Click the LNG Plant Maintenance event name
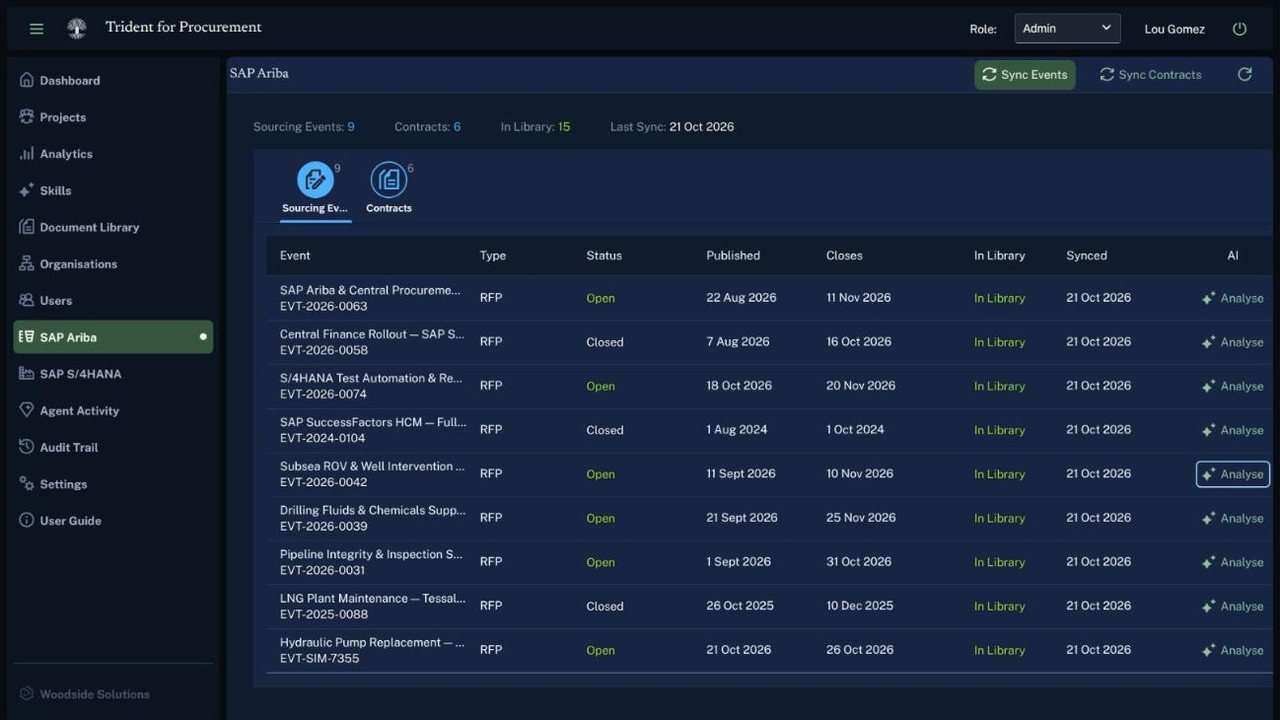Screen dimensions: 1280x720 (x=373, y=598)
